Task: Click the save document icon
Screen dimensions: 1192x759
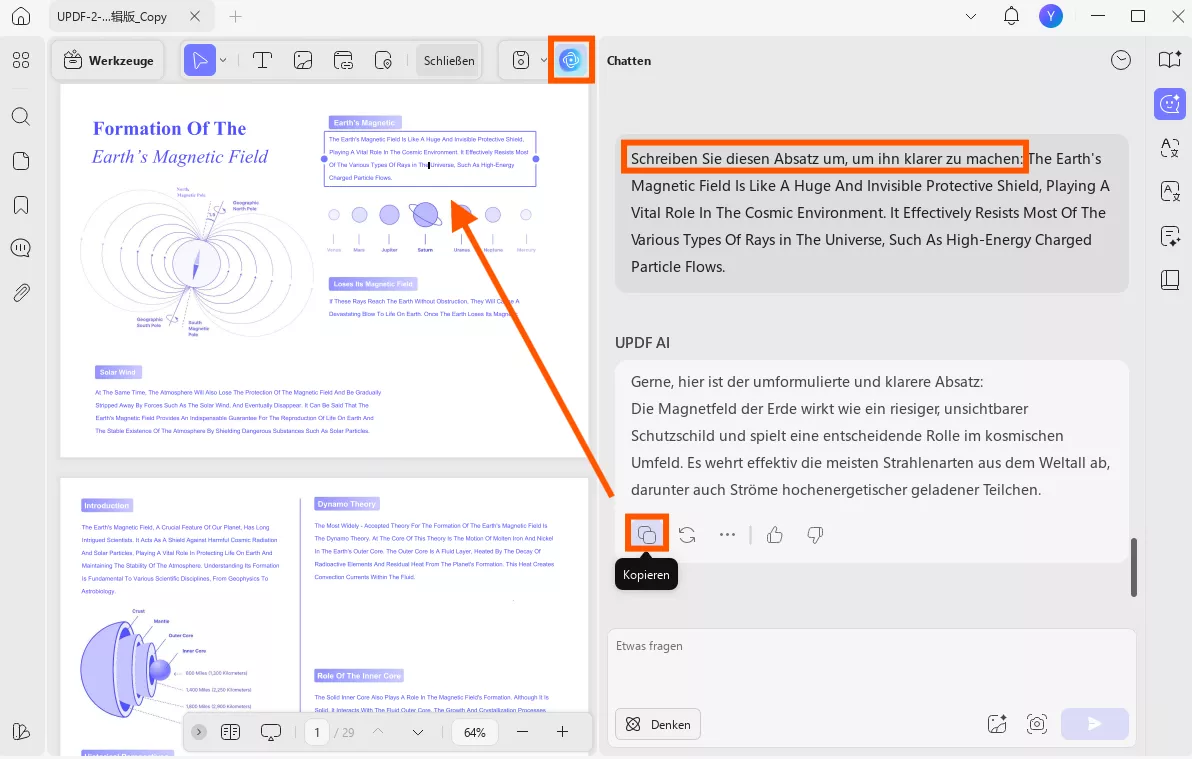Action: (521, 60)
